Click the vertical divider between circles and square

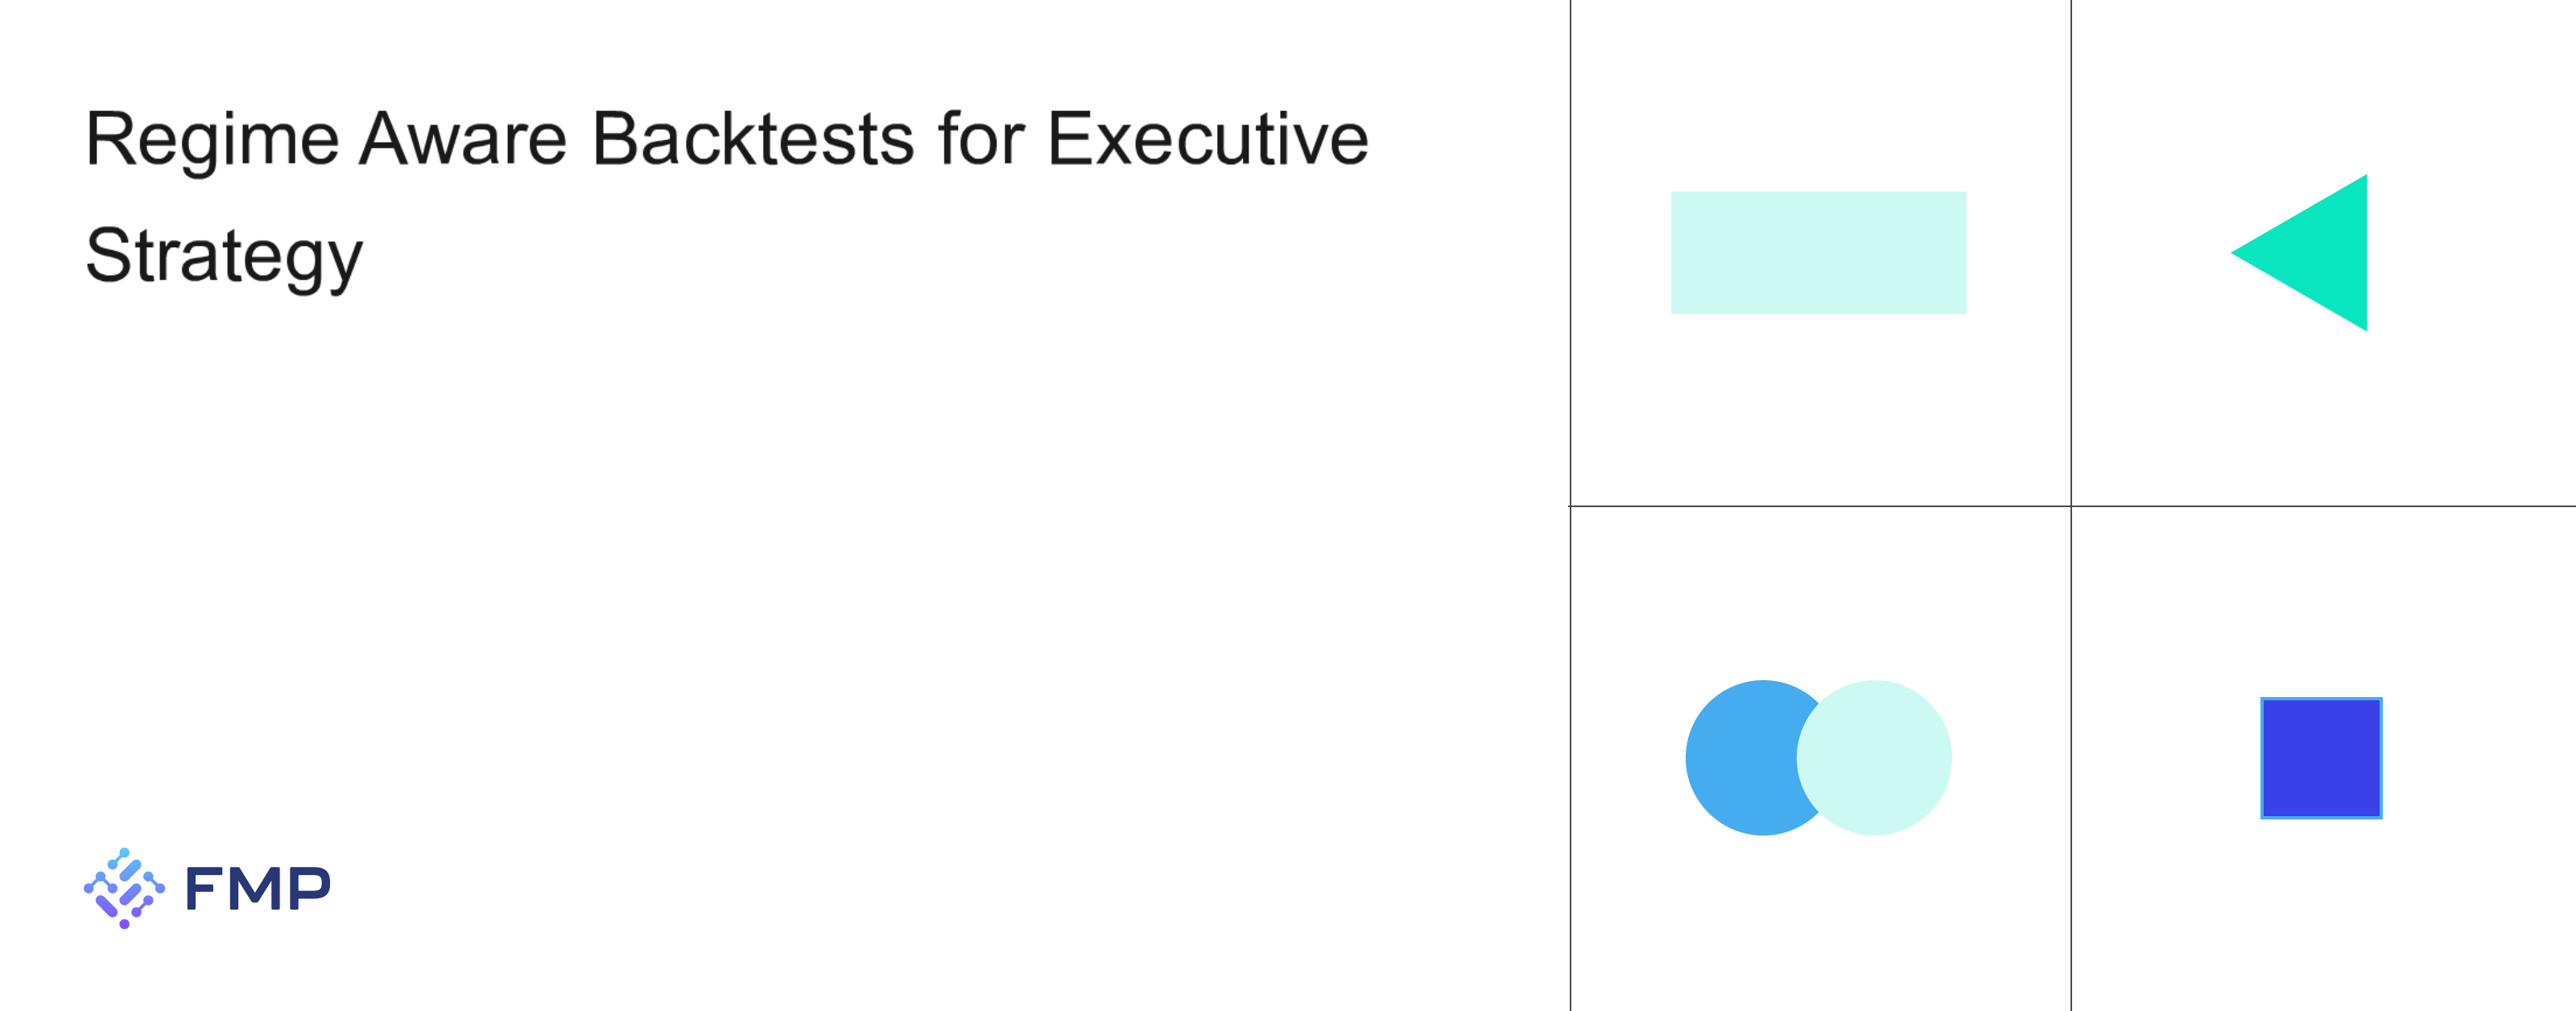tap(2071, 759)
